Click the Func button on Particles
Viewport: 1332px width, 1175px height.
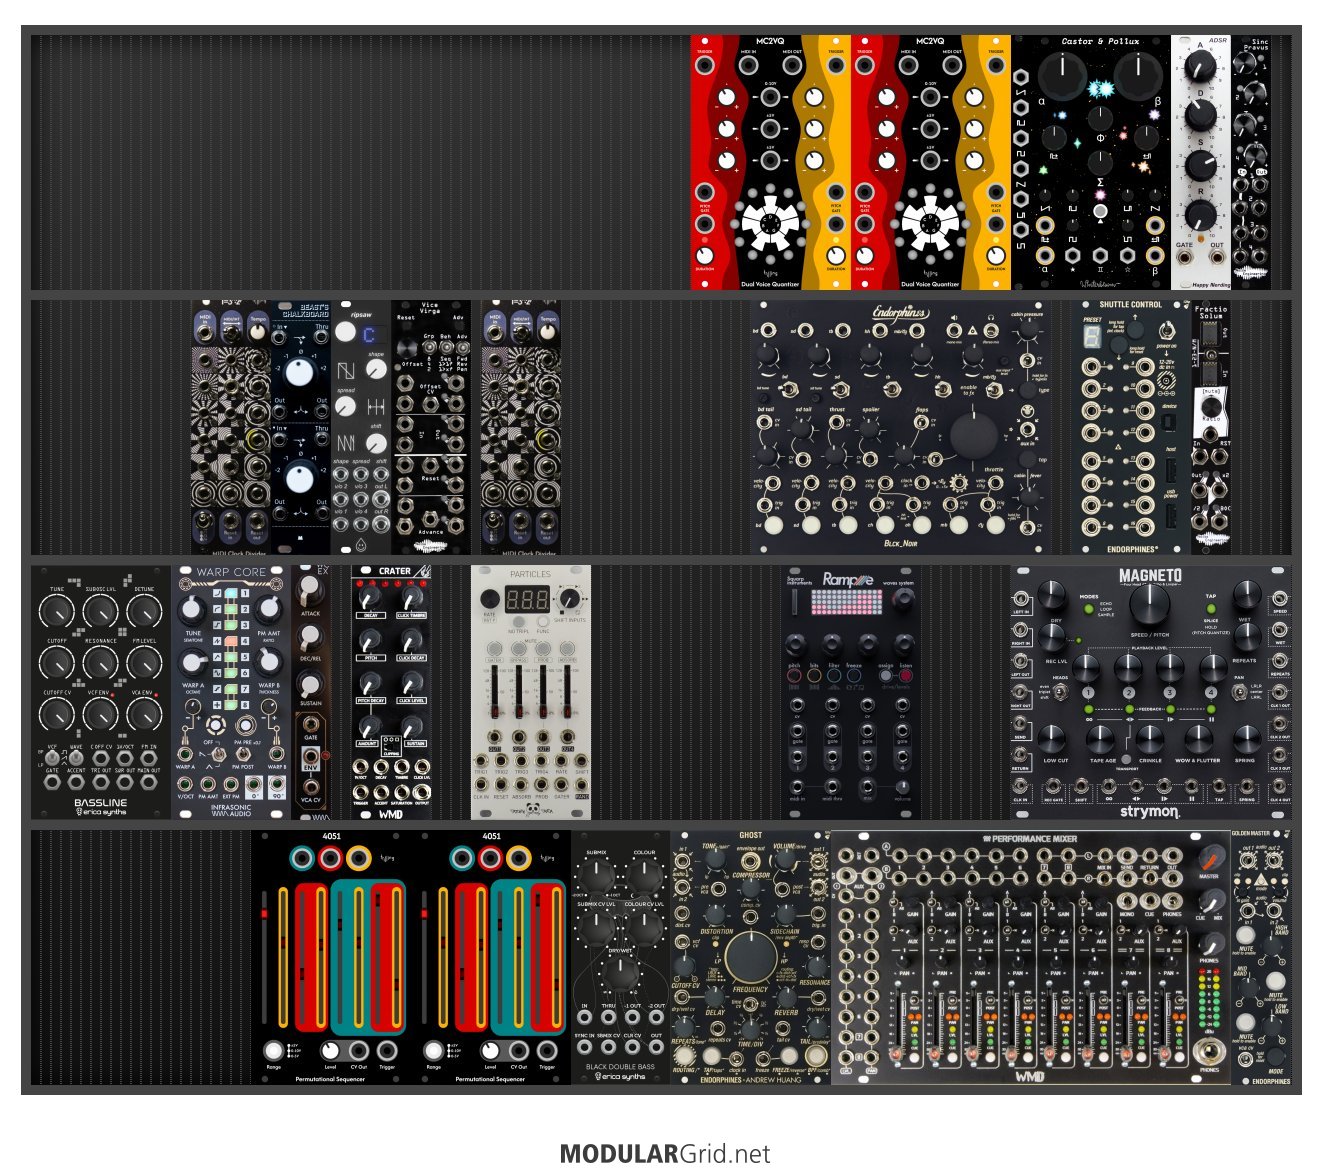pos(543,620)
